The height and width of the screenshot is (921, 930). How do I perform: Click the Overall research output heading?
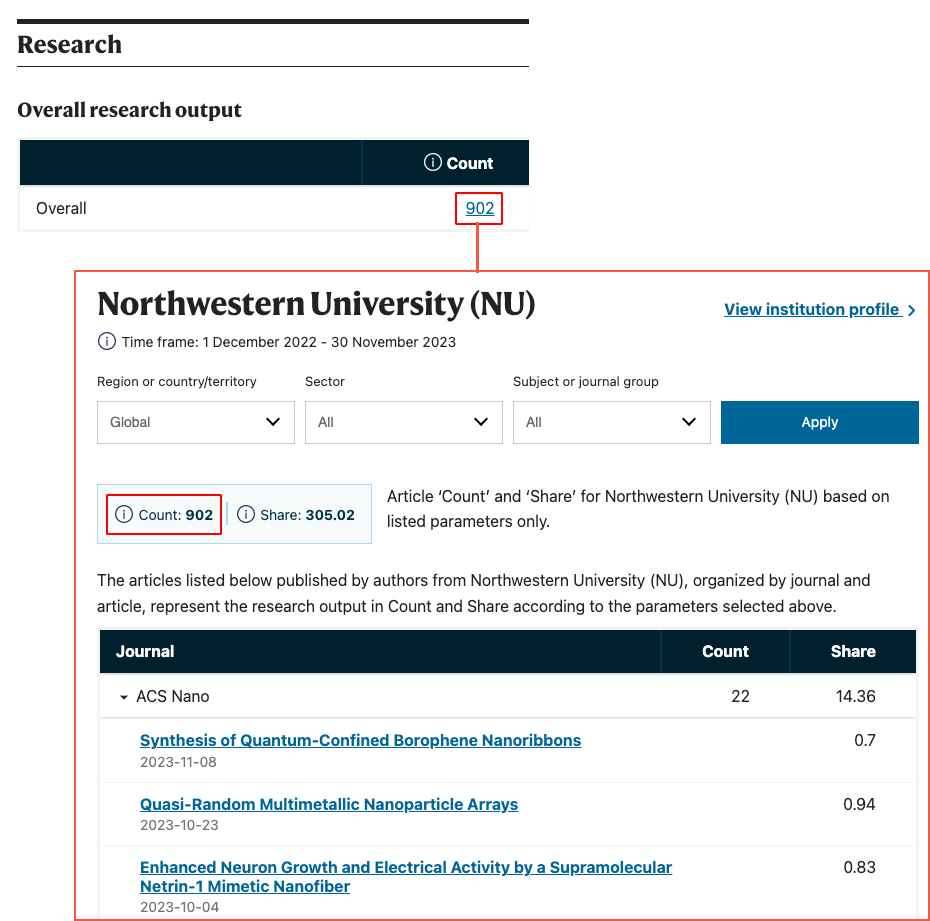pyautogui.click(x=129, y=110)
